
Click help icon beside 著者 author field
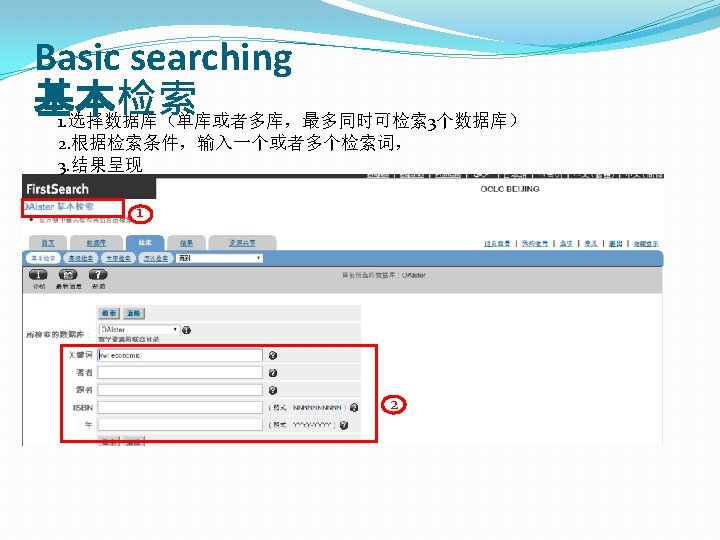pyautogui.click(x=273, y=373)
